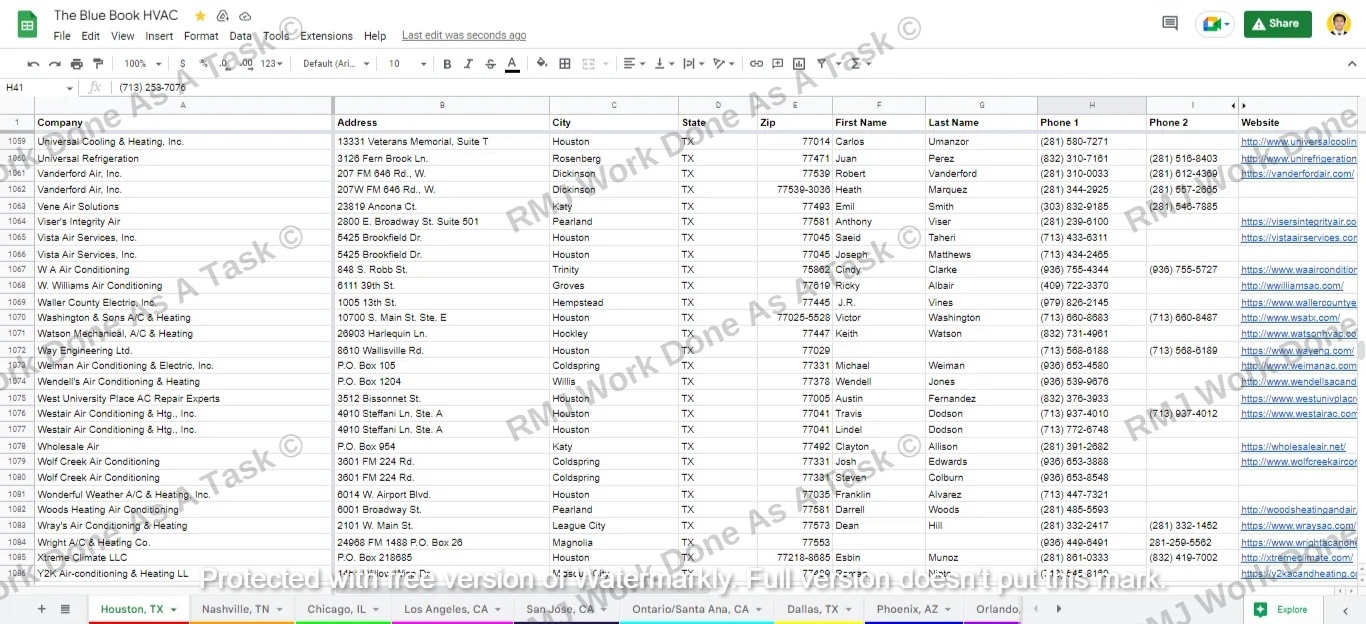
Task: Open the Insert menu
Action: (x=159, y=36)
